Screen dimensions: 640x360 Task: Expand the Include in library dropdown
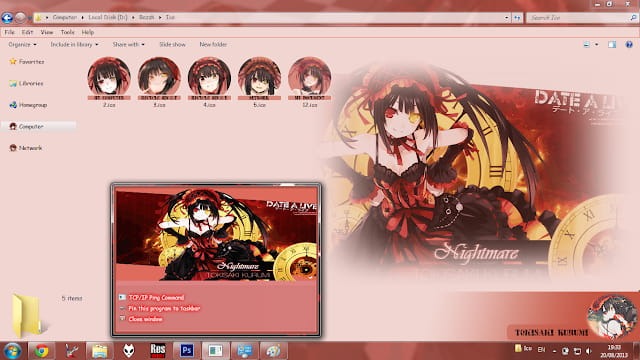[74, 44]
